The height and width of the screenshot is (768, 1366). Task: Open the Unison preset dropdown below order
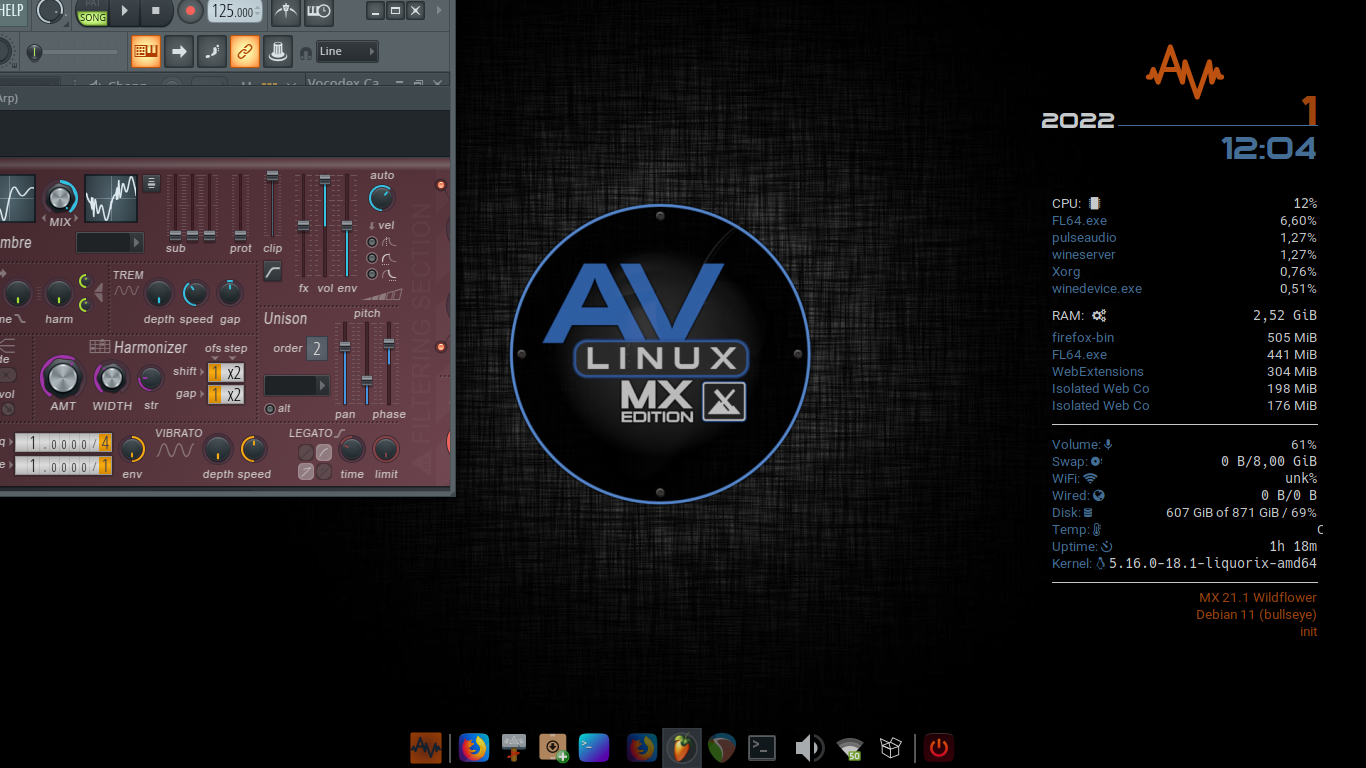click(x=297, y=385)
